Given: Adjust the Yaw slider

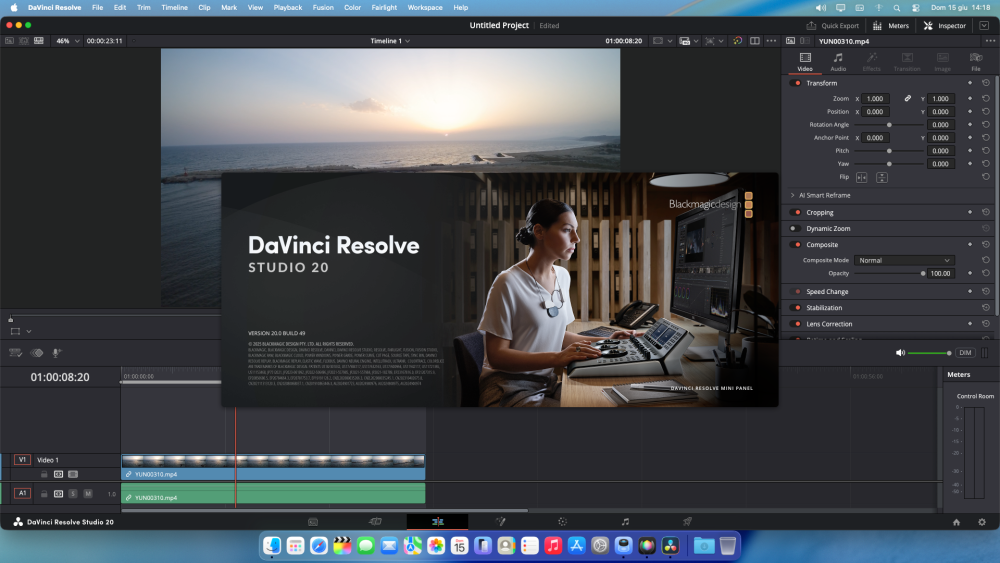Looking at the screenshot, I should click(x=889, y=164).
